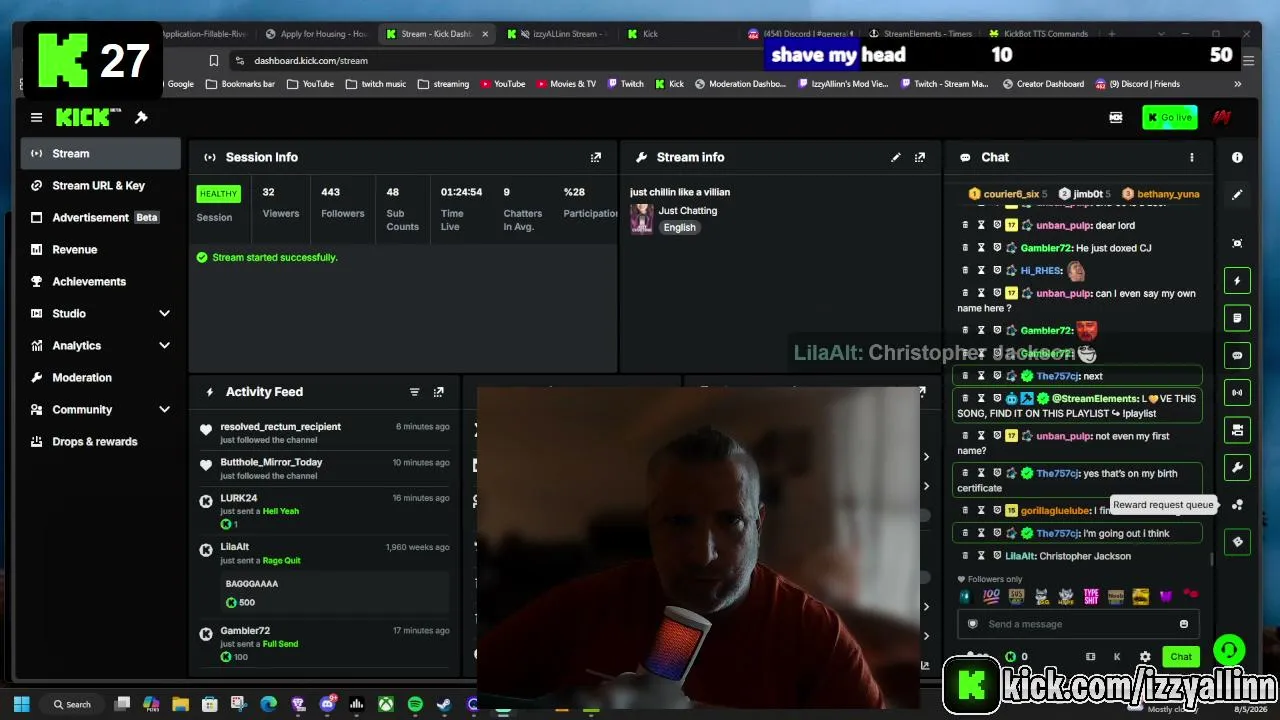Open the broadcast signal widget in right sidebar
This screenshot has width=1280, height=720.
click(x=1237, y=392)
